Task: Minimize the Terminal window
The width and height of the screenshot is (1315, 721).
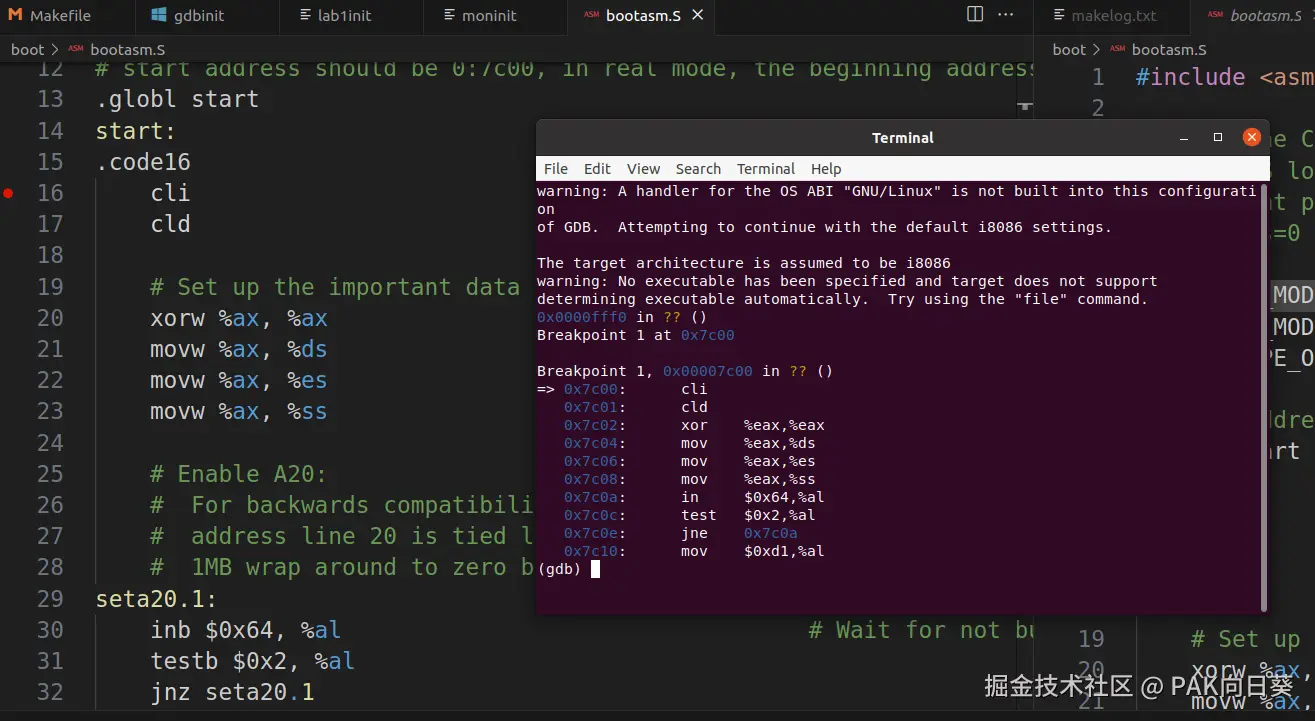Action: click(1185, 138)
